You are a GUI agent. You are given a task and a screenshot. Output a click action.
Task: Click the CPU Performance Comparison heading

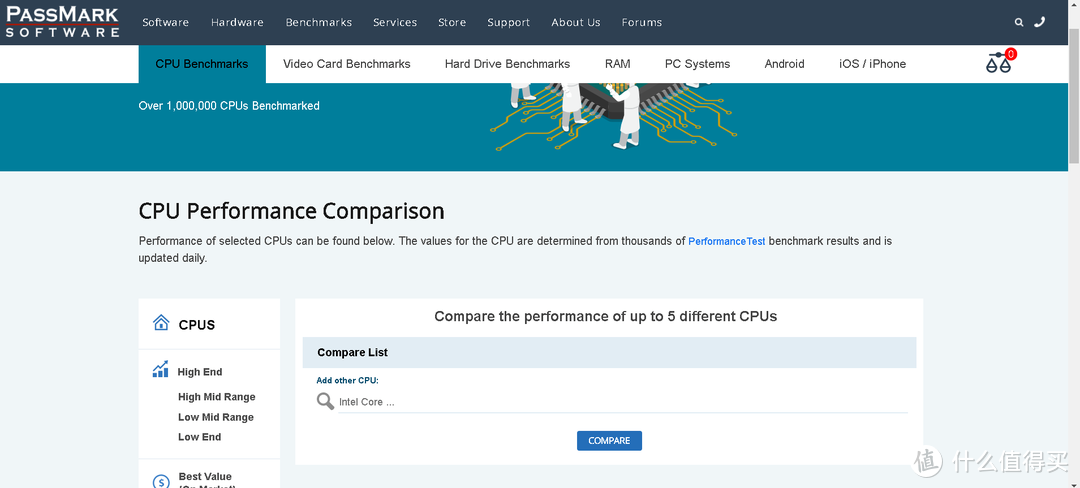pos(291,211)
